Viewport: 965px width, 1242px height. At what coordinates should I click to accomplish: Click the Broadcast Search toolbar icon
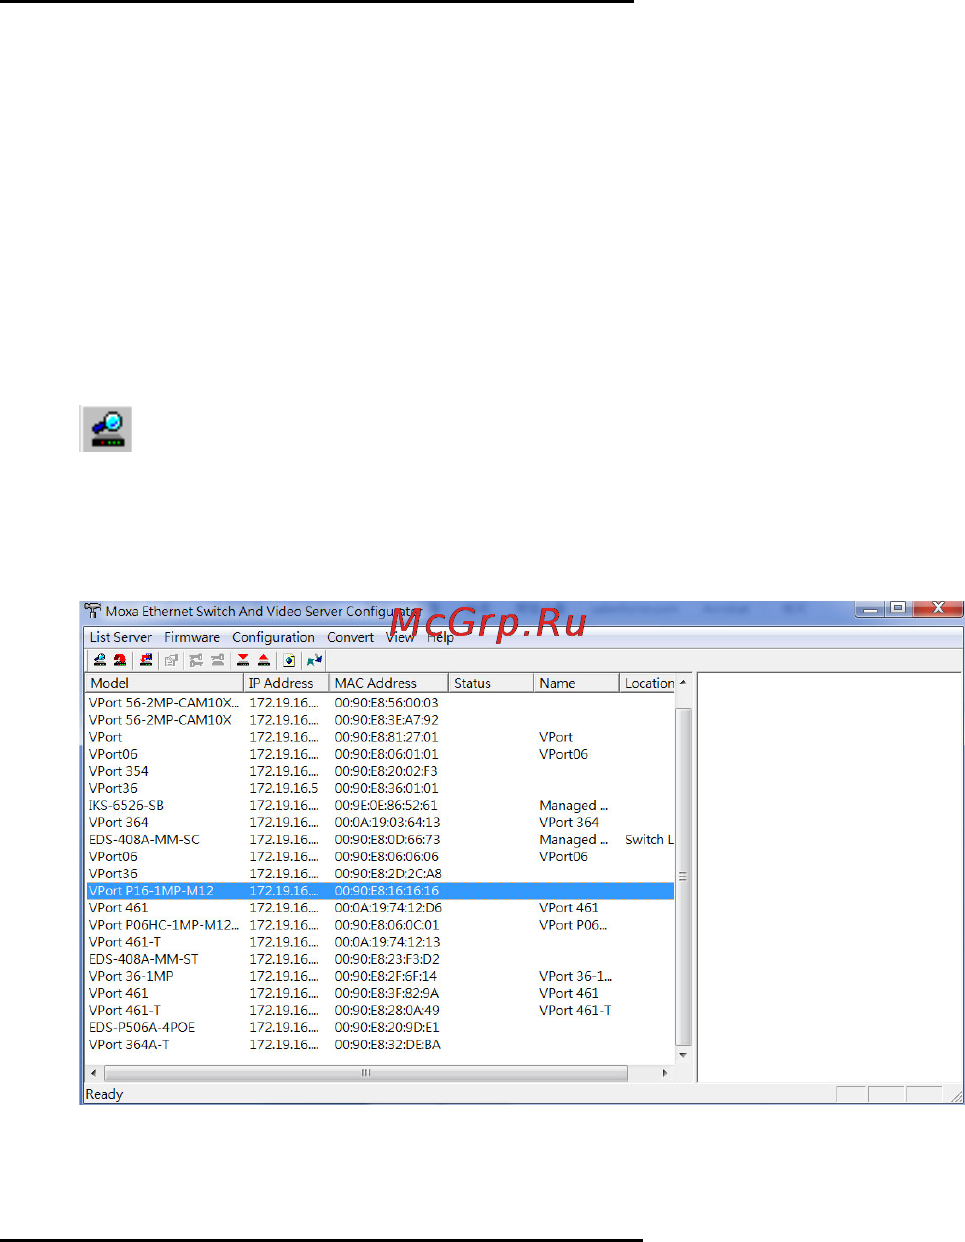pyautogui.click(x=100, y=660)
